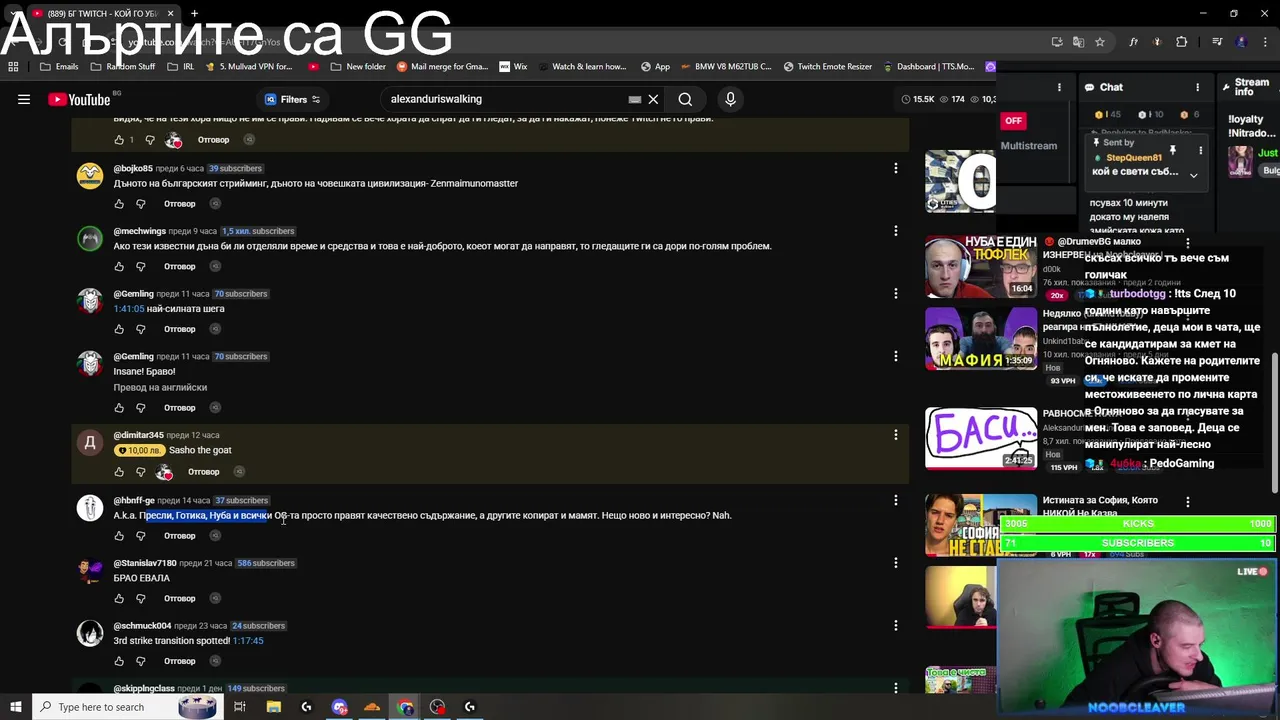
Task: Open options menu for the 'Insane! Браво!' comment
Action: 895,356
